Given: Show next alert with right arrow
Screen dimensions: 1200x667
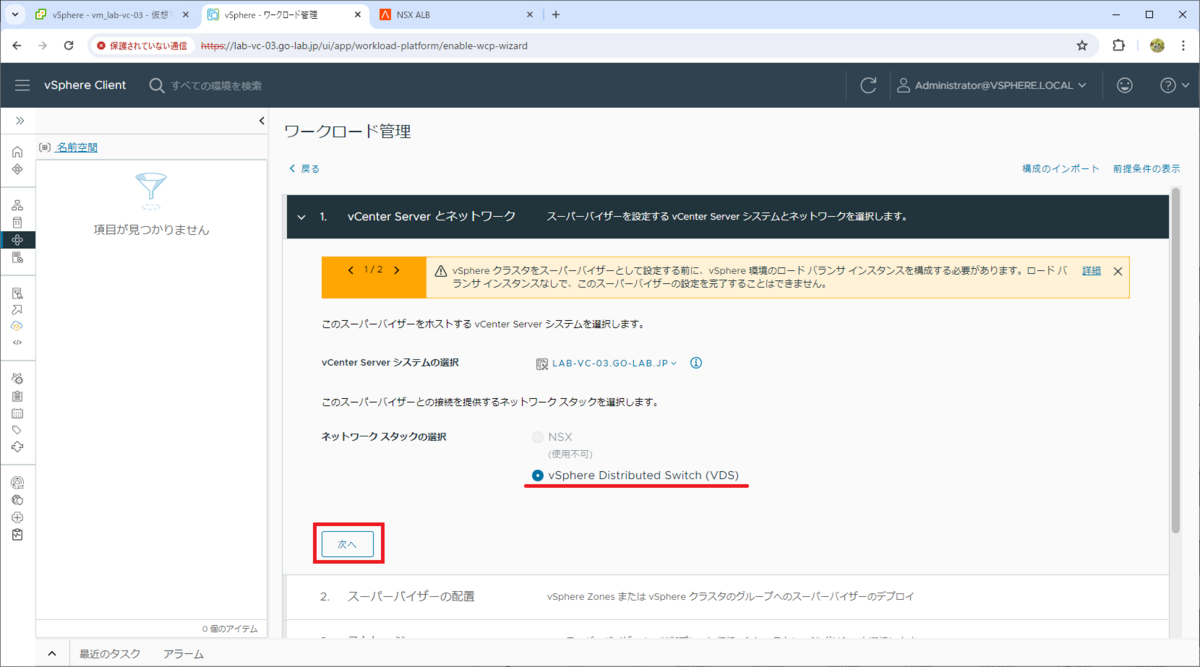Looking at the screenshot, I should (x=397, y=270).
